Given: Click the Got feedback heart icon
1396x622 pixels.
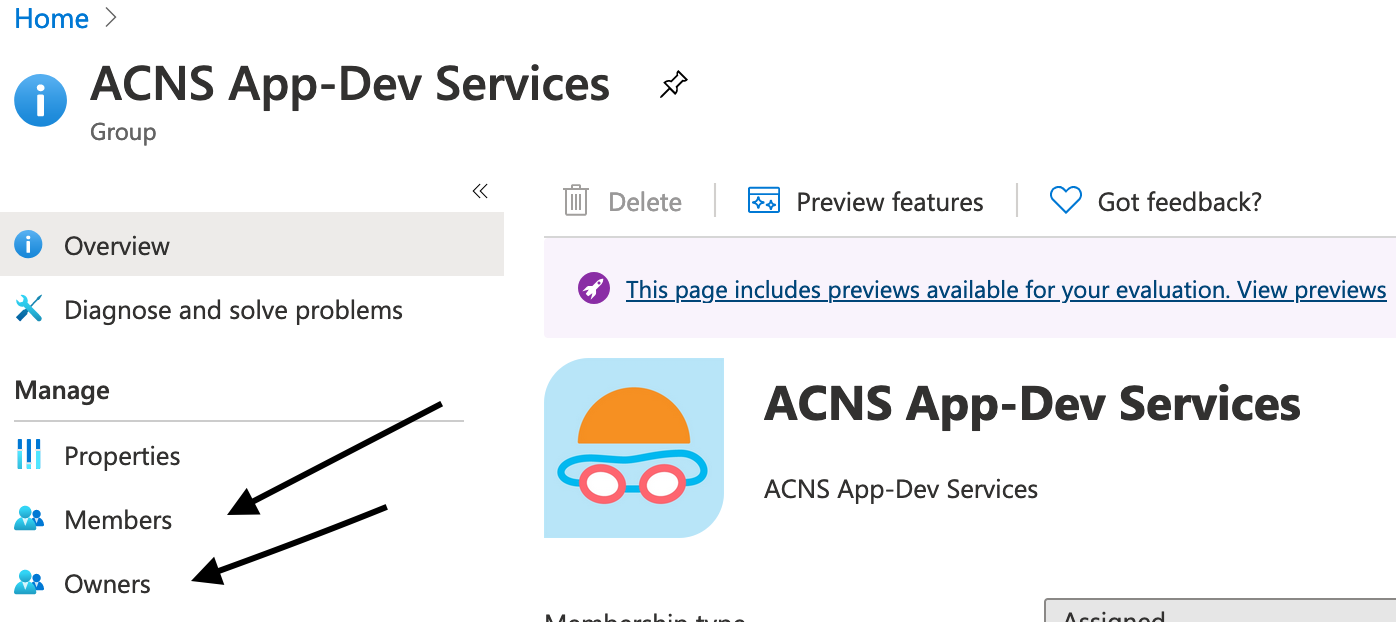Looking at the screenshot, I should [1066, 201].
